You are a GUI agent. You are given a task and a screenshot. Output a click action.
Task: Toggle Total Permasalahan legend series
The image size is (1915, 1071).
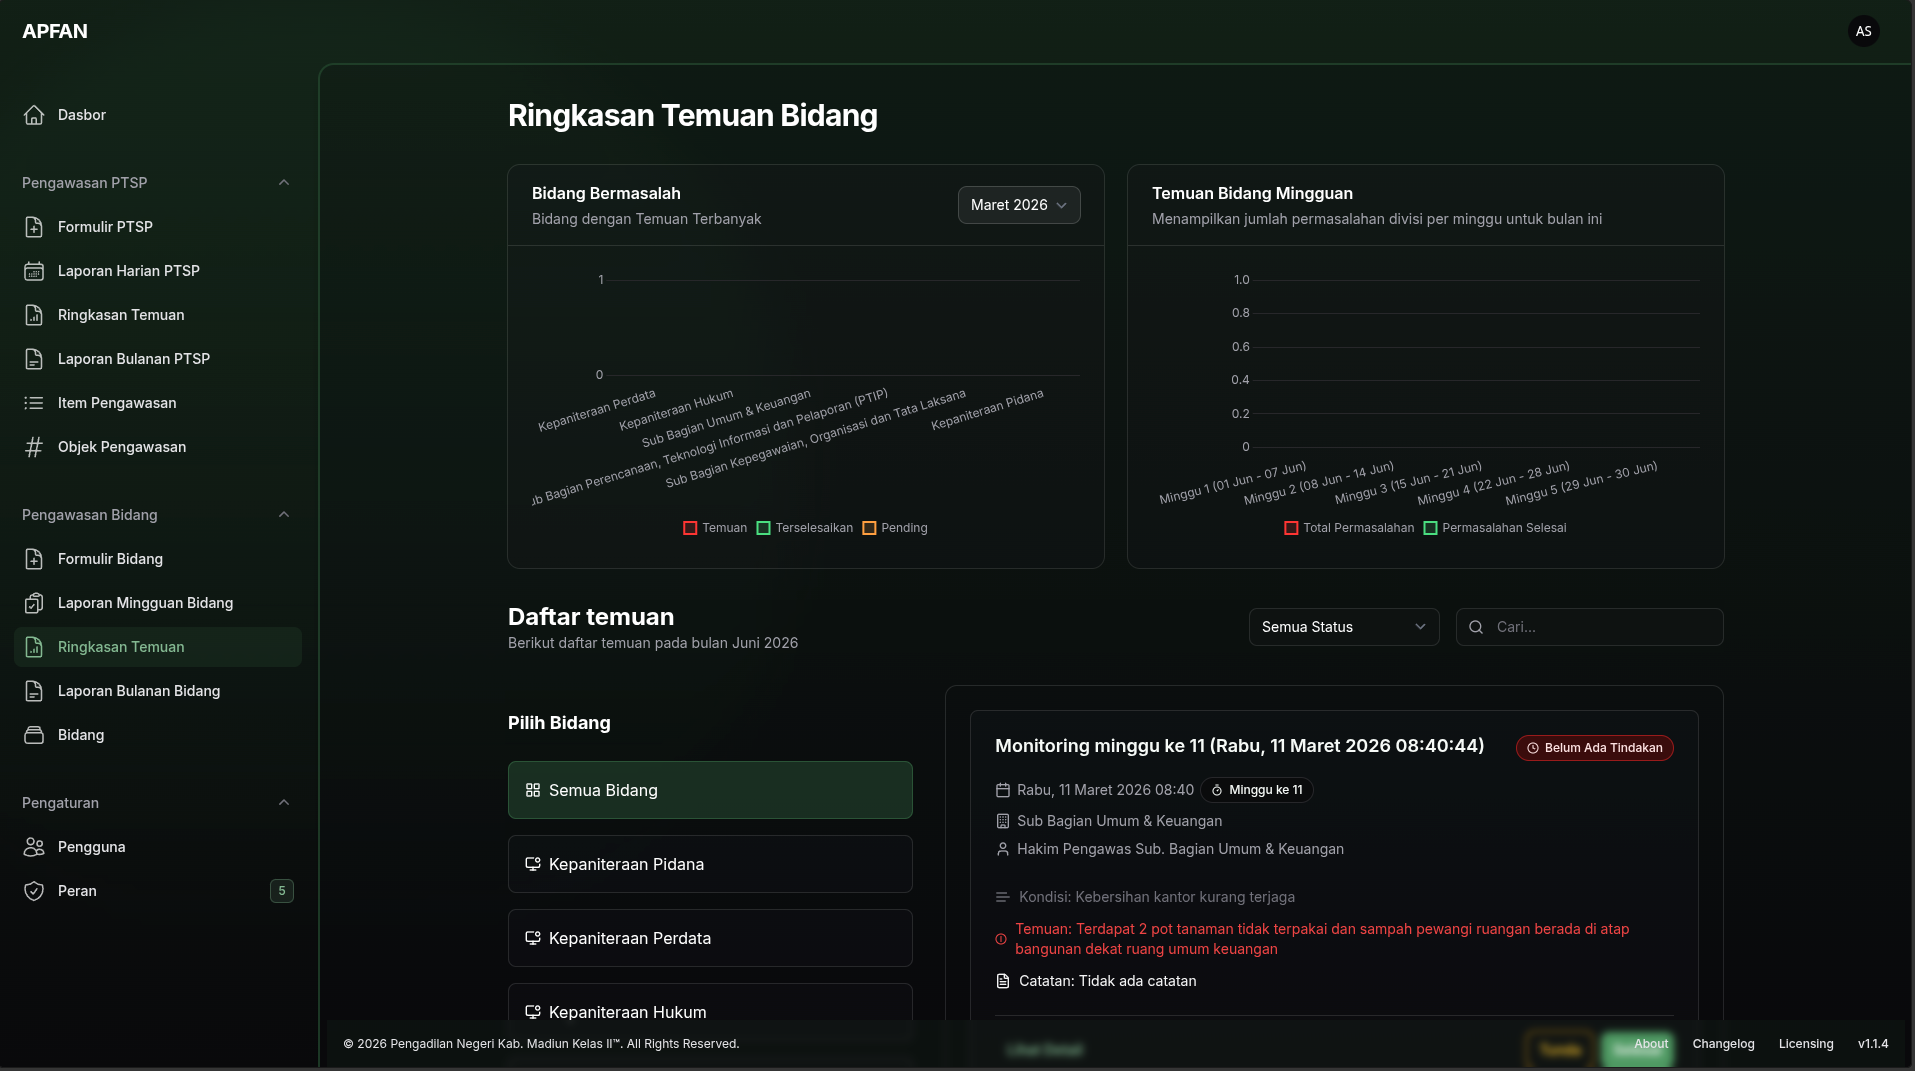(1349, 528)
